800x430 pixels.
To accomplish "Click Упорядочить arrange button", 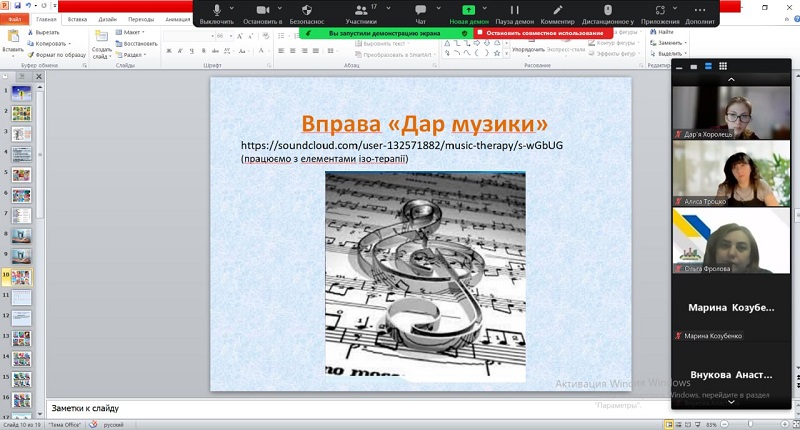I will 528,49.
